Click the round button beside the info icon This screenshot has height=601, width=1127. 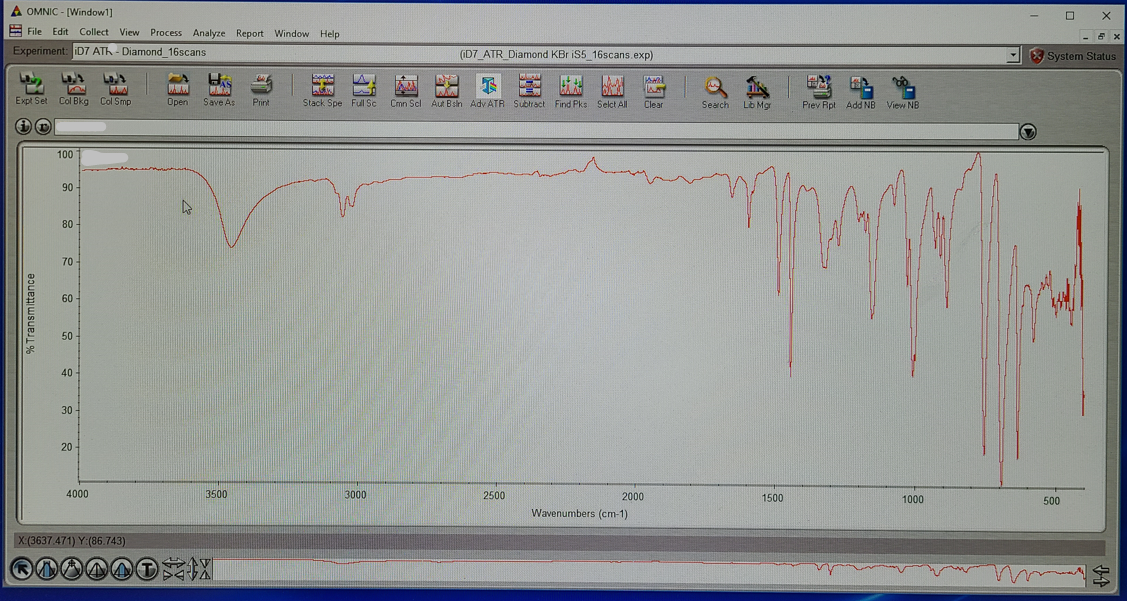pos(42,127)
